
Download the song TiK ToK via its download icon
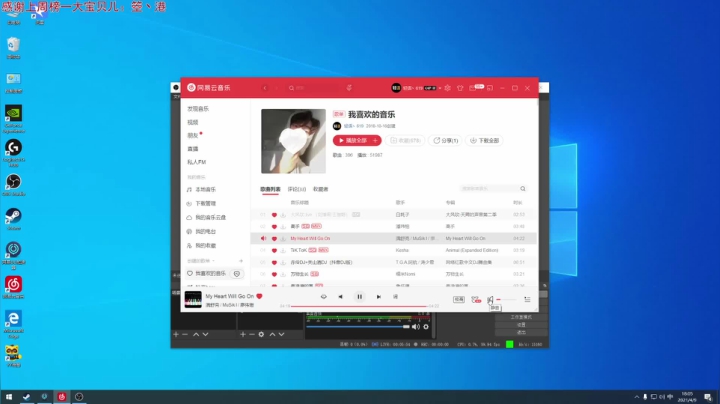click(283, 251)
